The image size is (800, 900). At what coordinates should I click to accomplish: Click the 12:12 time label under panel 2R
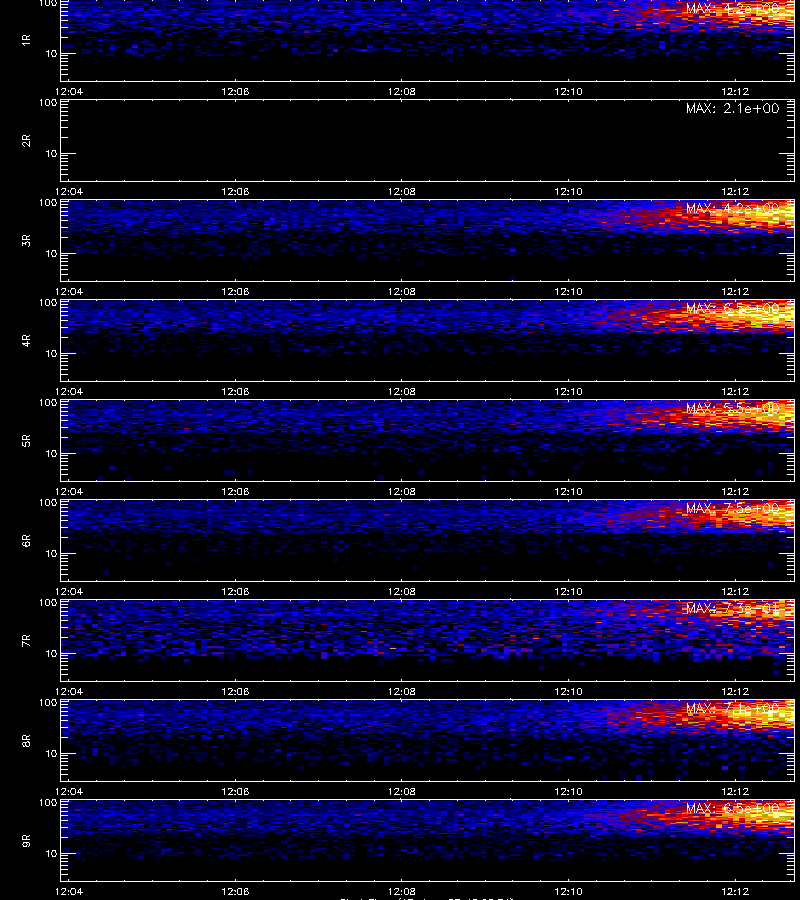pos(735,191)
